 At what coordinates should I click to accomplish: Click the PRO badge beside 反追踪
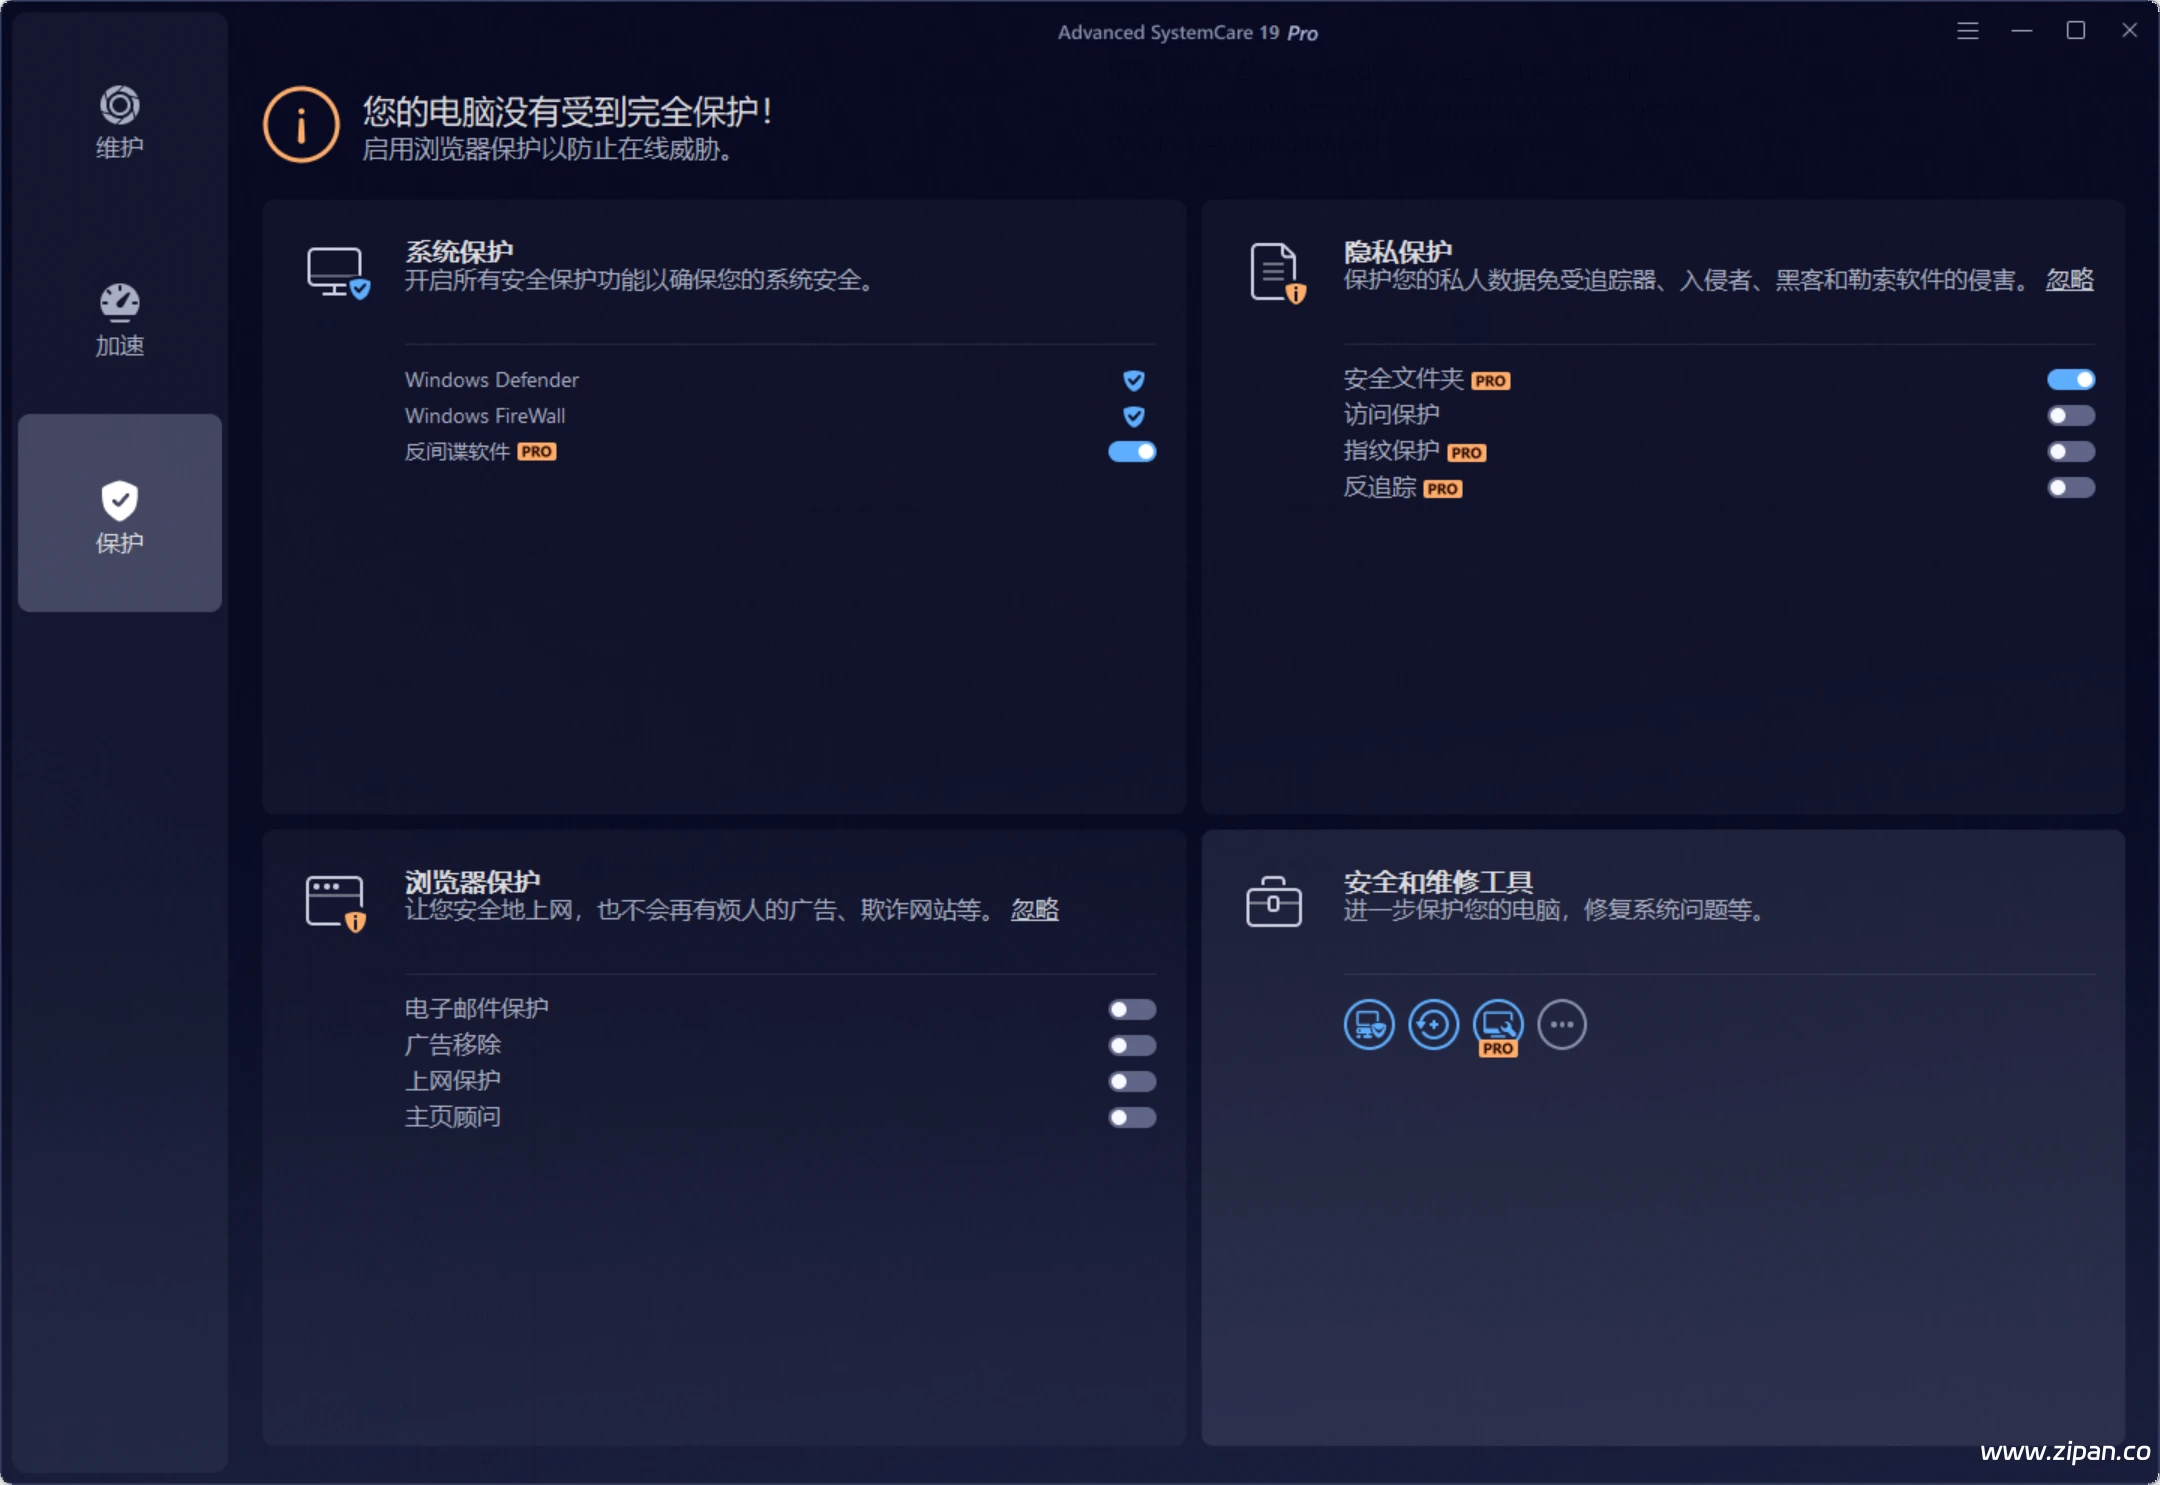[1443, 489]
